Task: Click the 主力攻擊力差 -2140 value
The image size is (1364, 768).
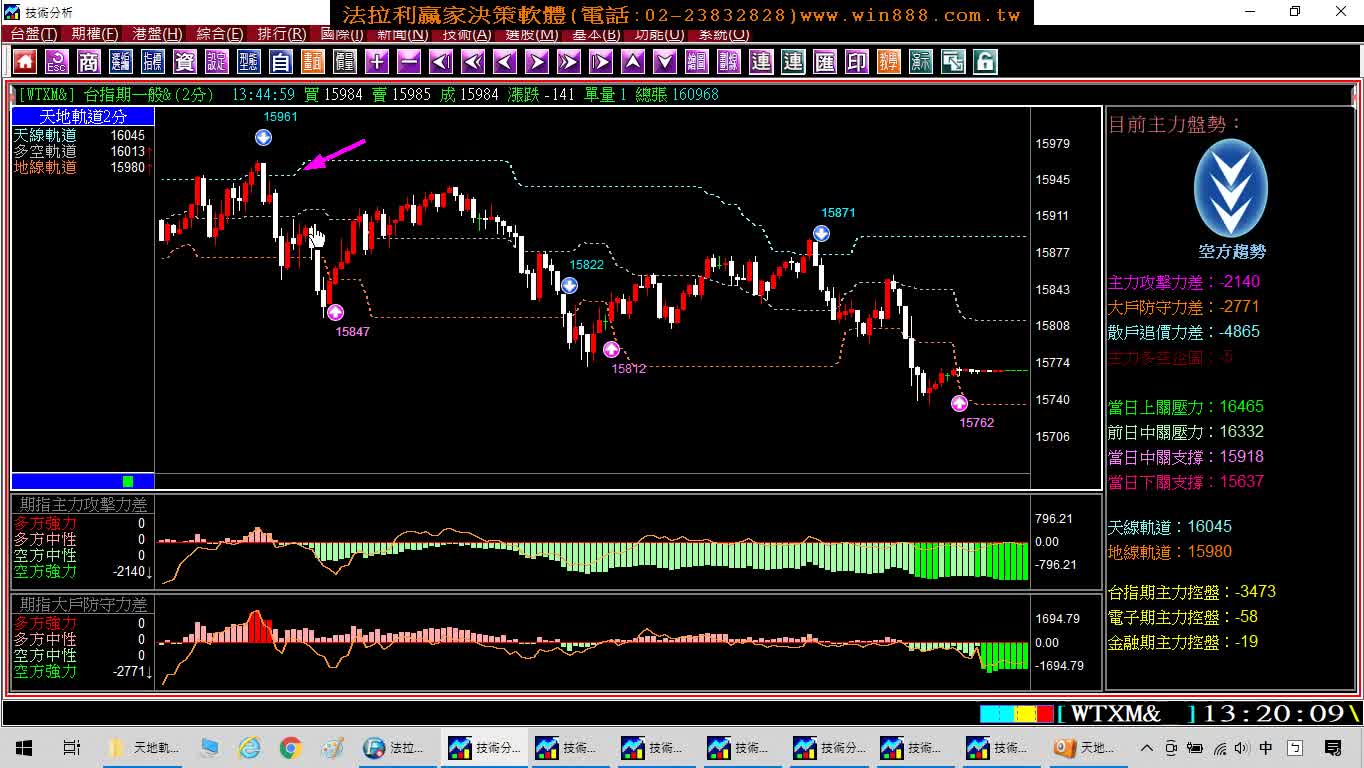Action: (1184, 282)
